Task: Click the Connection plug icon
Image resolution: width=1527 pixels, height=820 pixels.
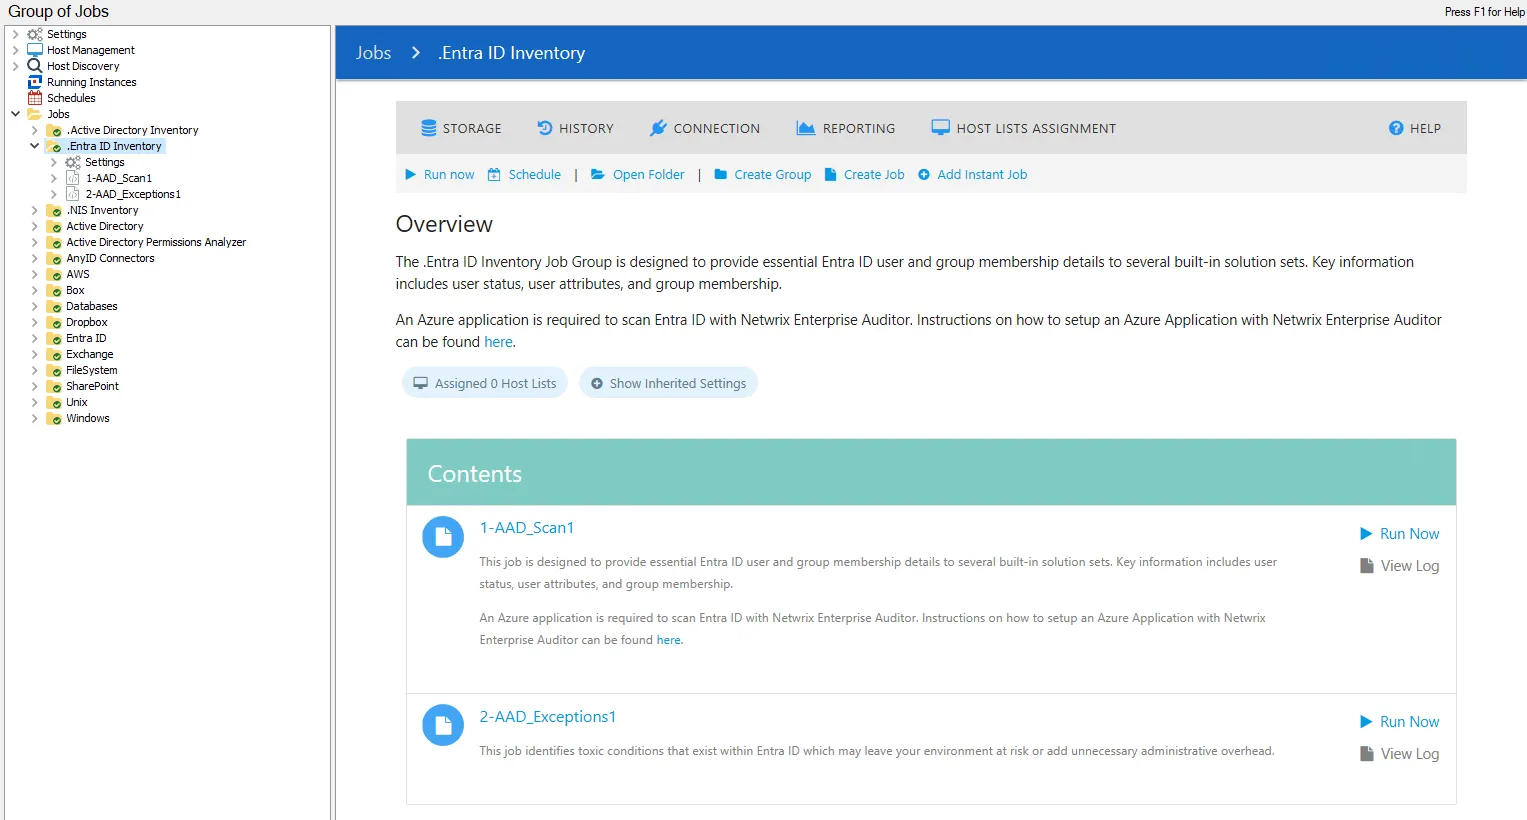Action: pyautogui.click(x=658, y=128)
